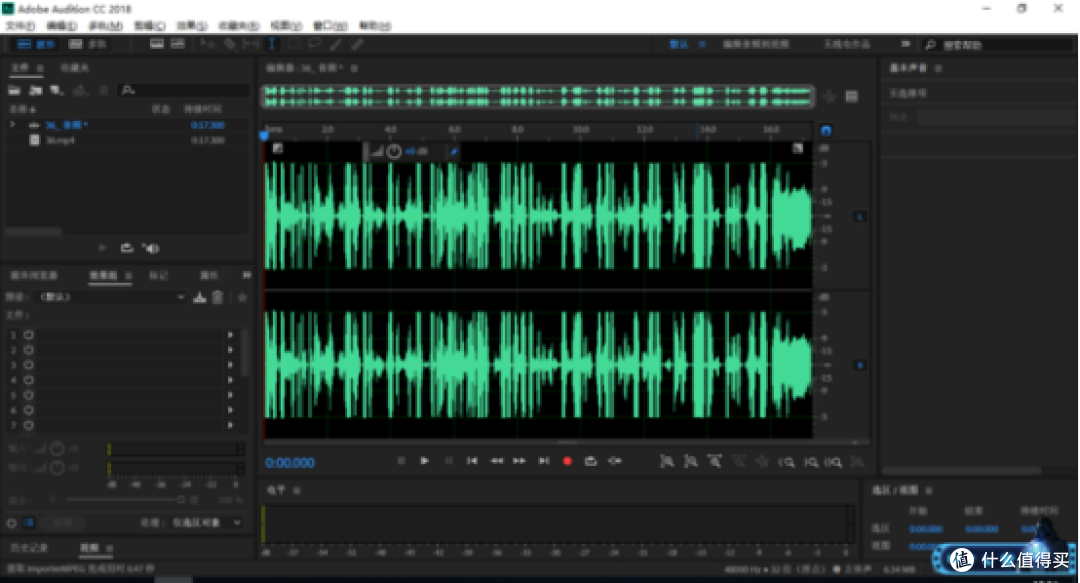The image size is (1080, 583).
Task: Move playhead to previous with skip-back button
Action: [472, 461]
